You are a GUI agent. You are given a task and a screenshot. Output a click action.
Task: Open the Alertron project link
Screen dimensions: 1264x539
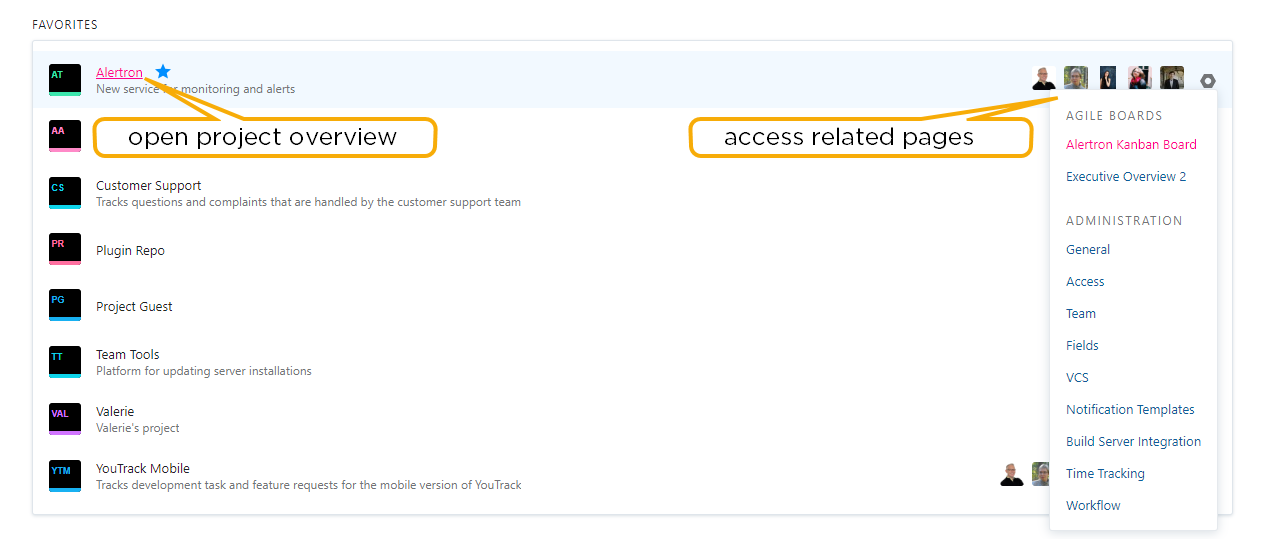pyautogui.click(x=119, y=73)
